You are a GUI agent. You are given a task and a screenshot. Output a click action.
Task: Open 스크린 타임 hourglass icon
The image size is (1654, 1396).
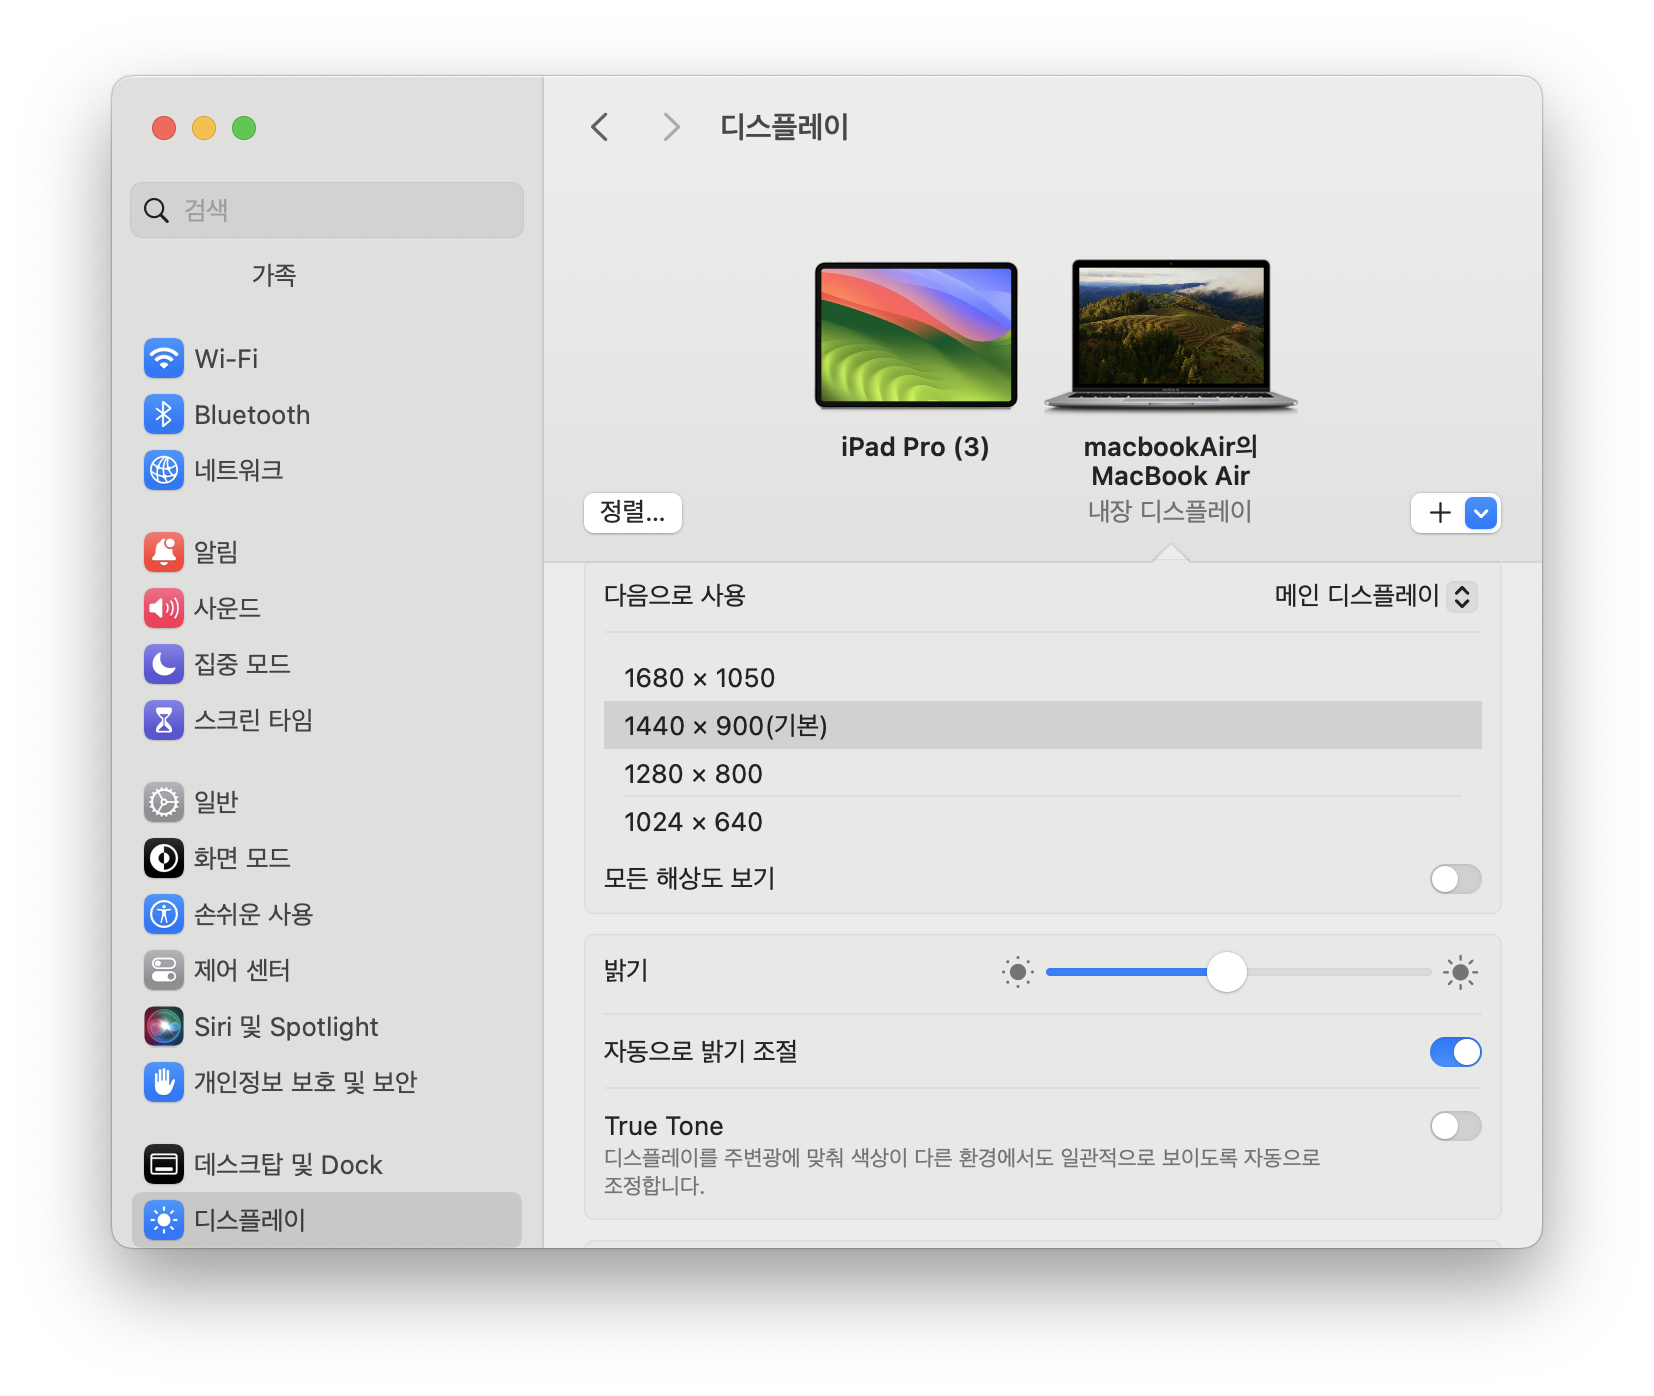pos(164,720)
